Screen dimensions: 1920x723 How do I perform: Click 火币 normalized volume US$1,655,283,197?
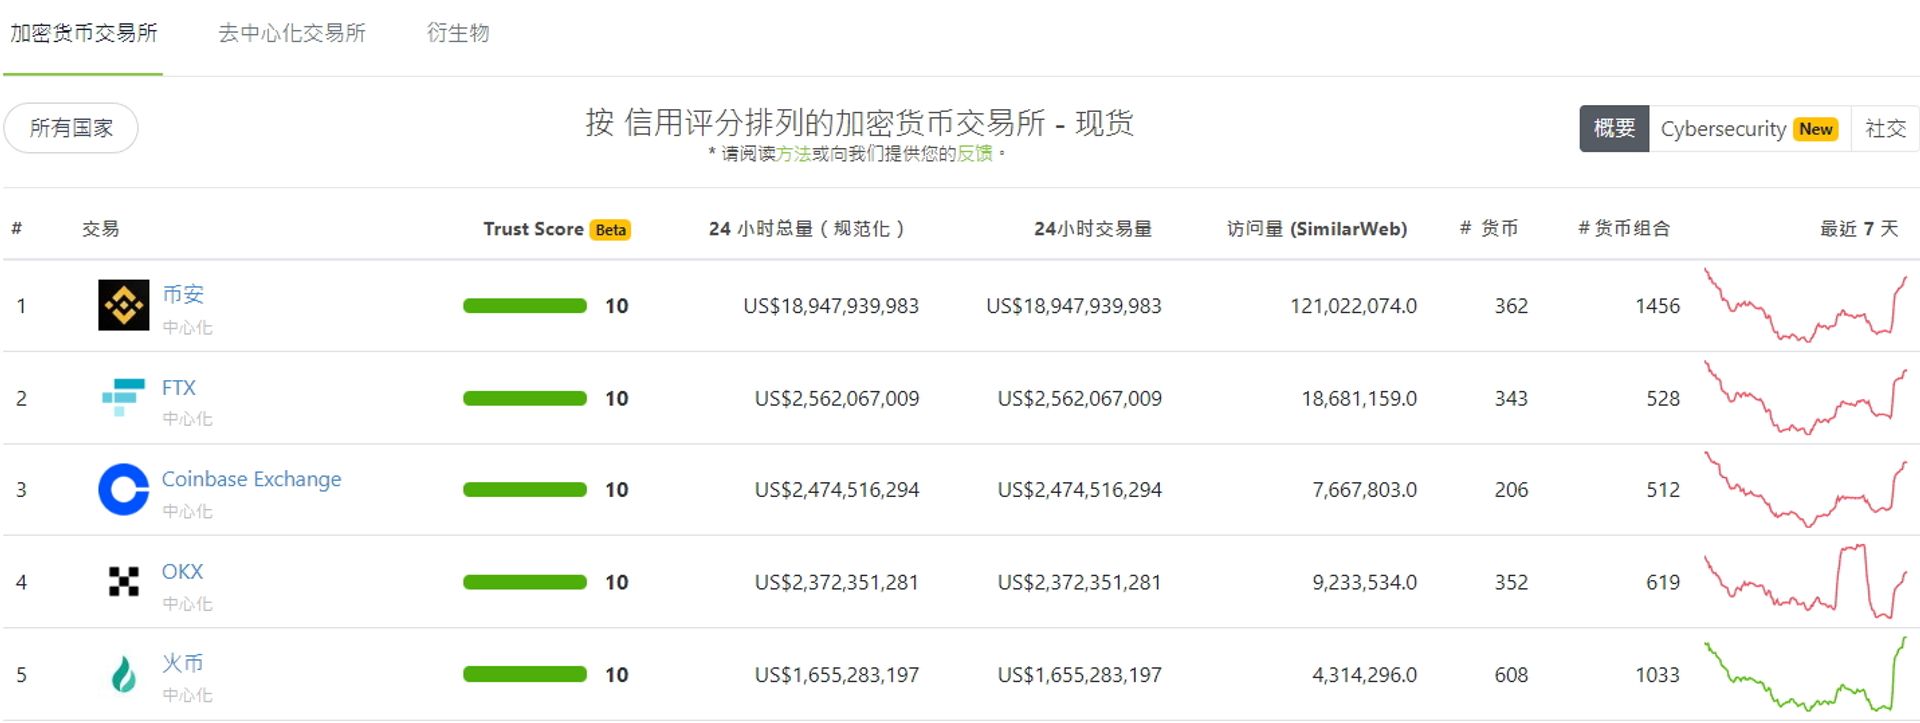pos(837,675)
